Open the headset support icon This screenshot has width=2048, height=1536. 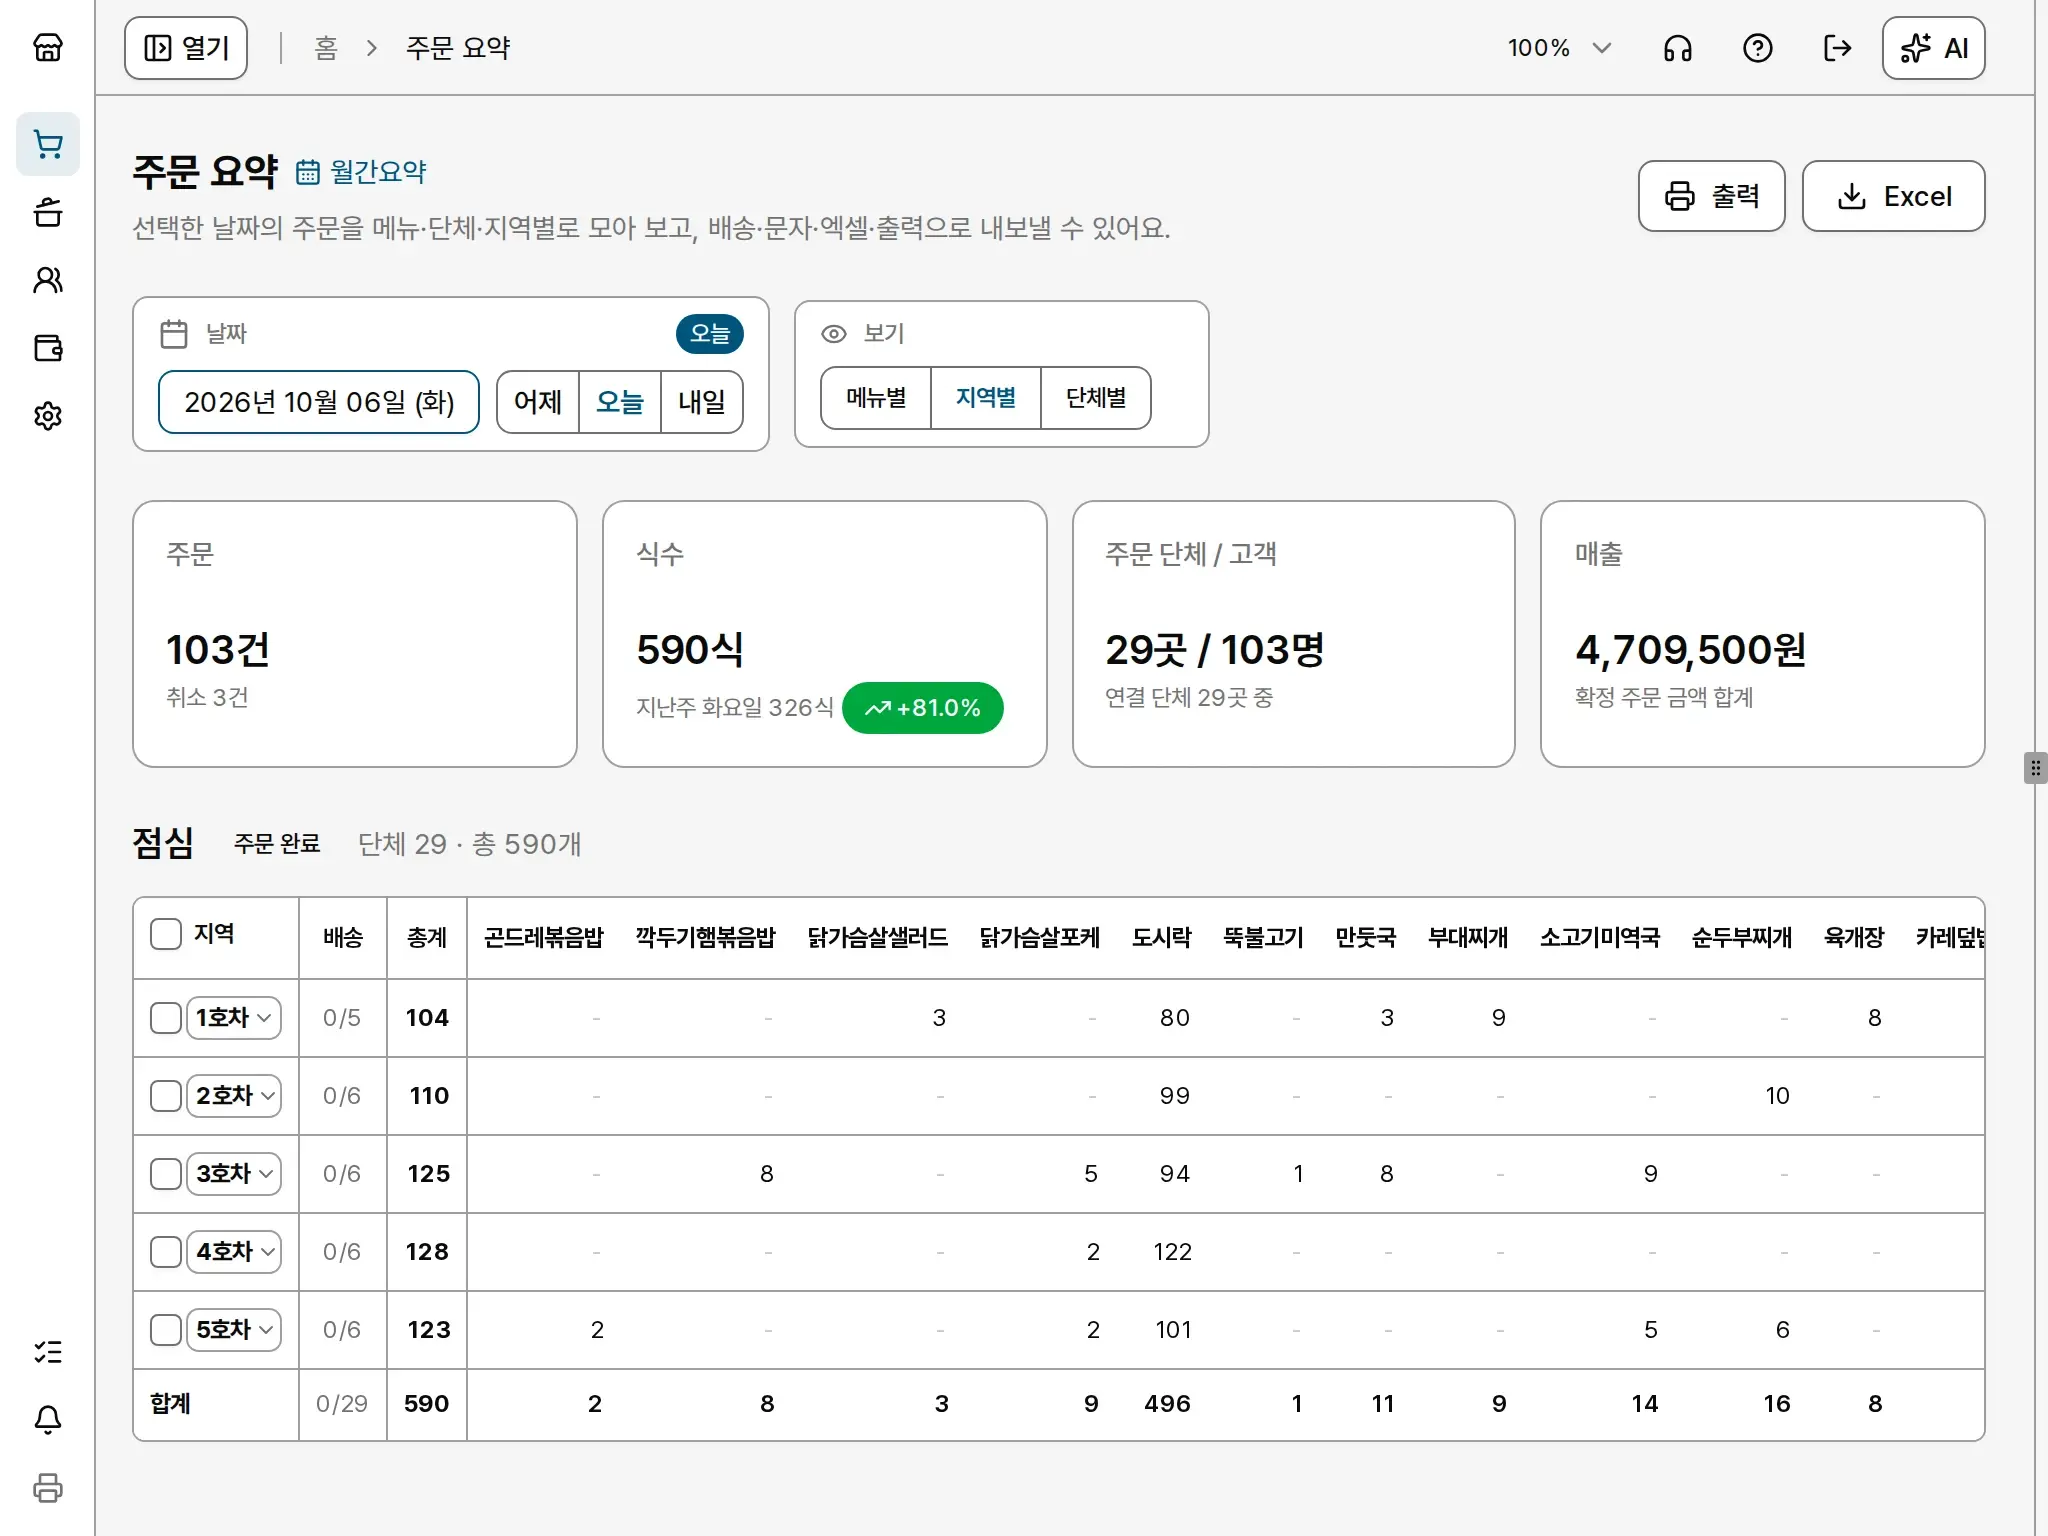tap(1678, 48)
